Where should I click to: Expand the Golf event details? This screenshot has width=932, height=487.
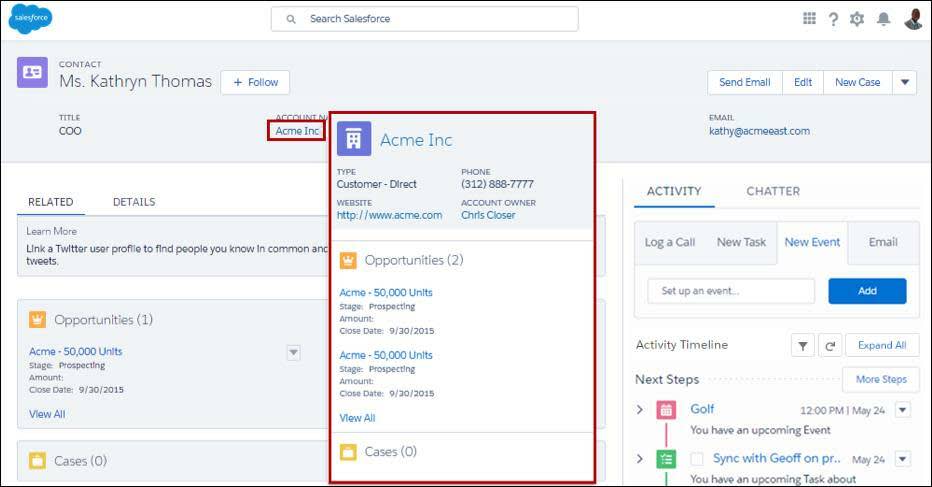[x=640, y=410]
